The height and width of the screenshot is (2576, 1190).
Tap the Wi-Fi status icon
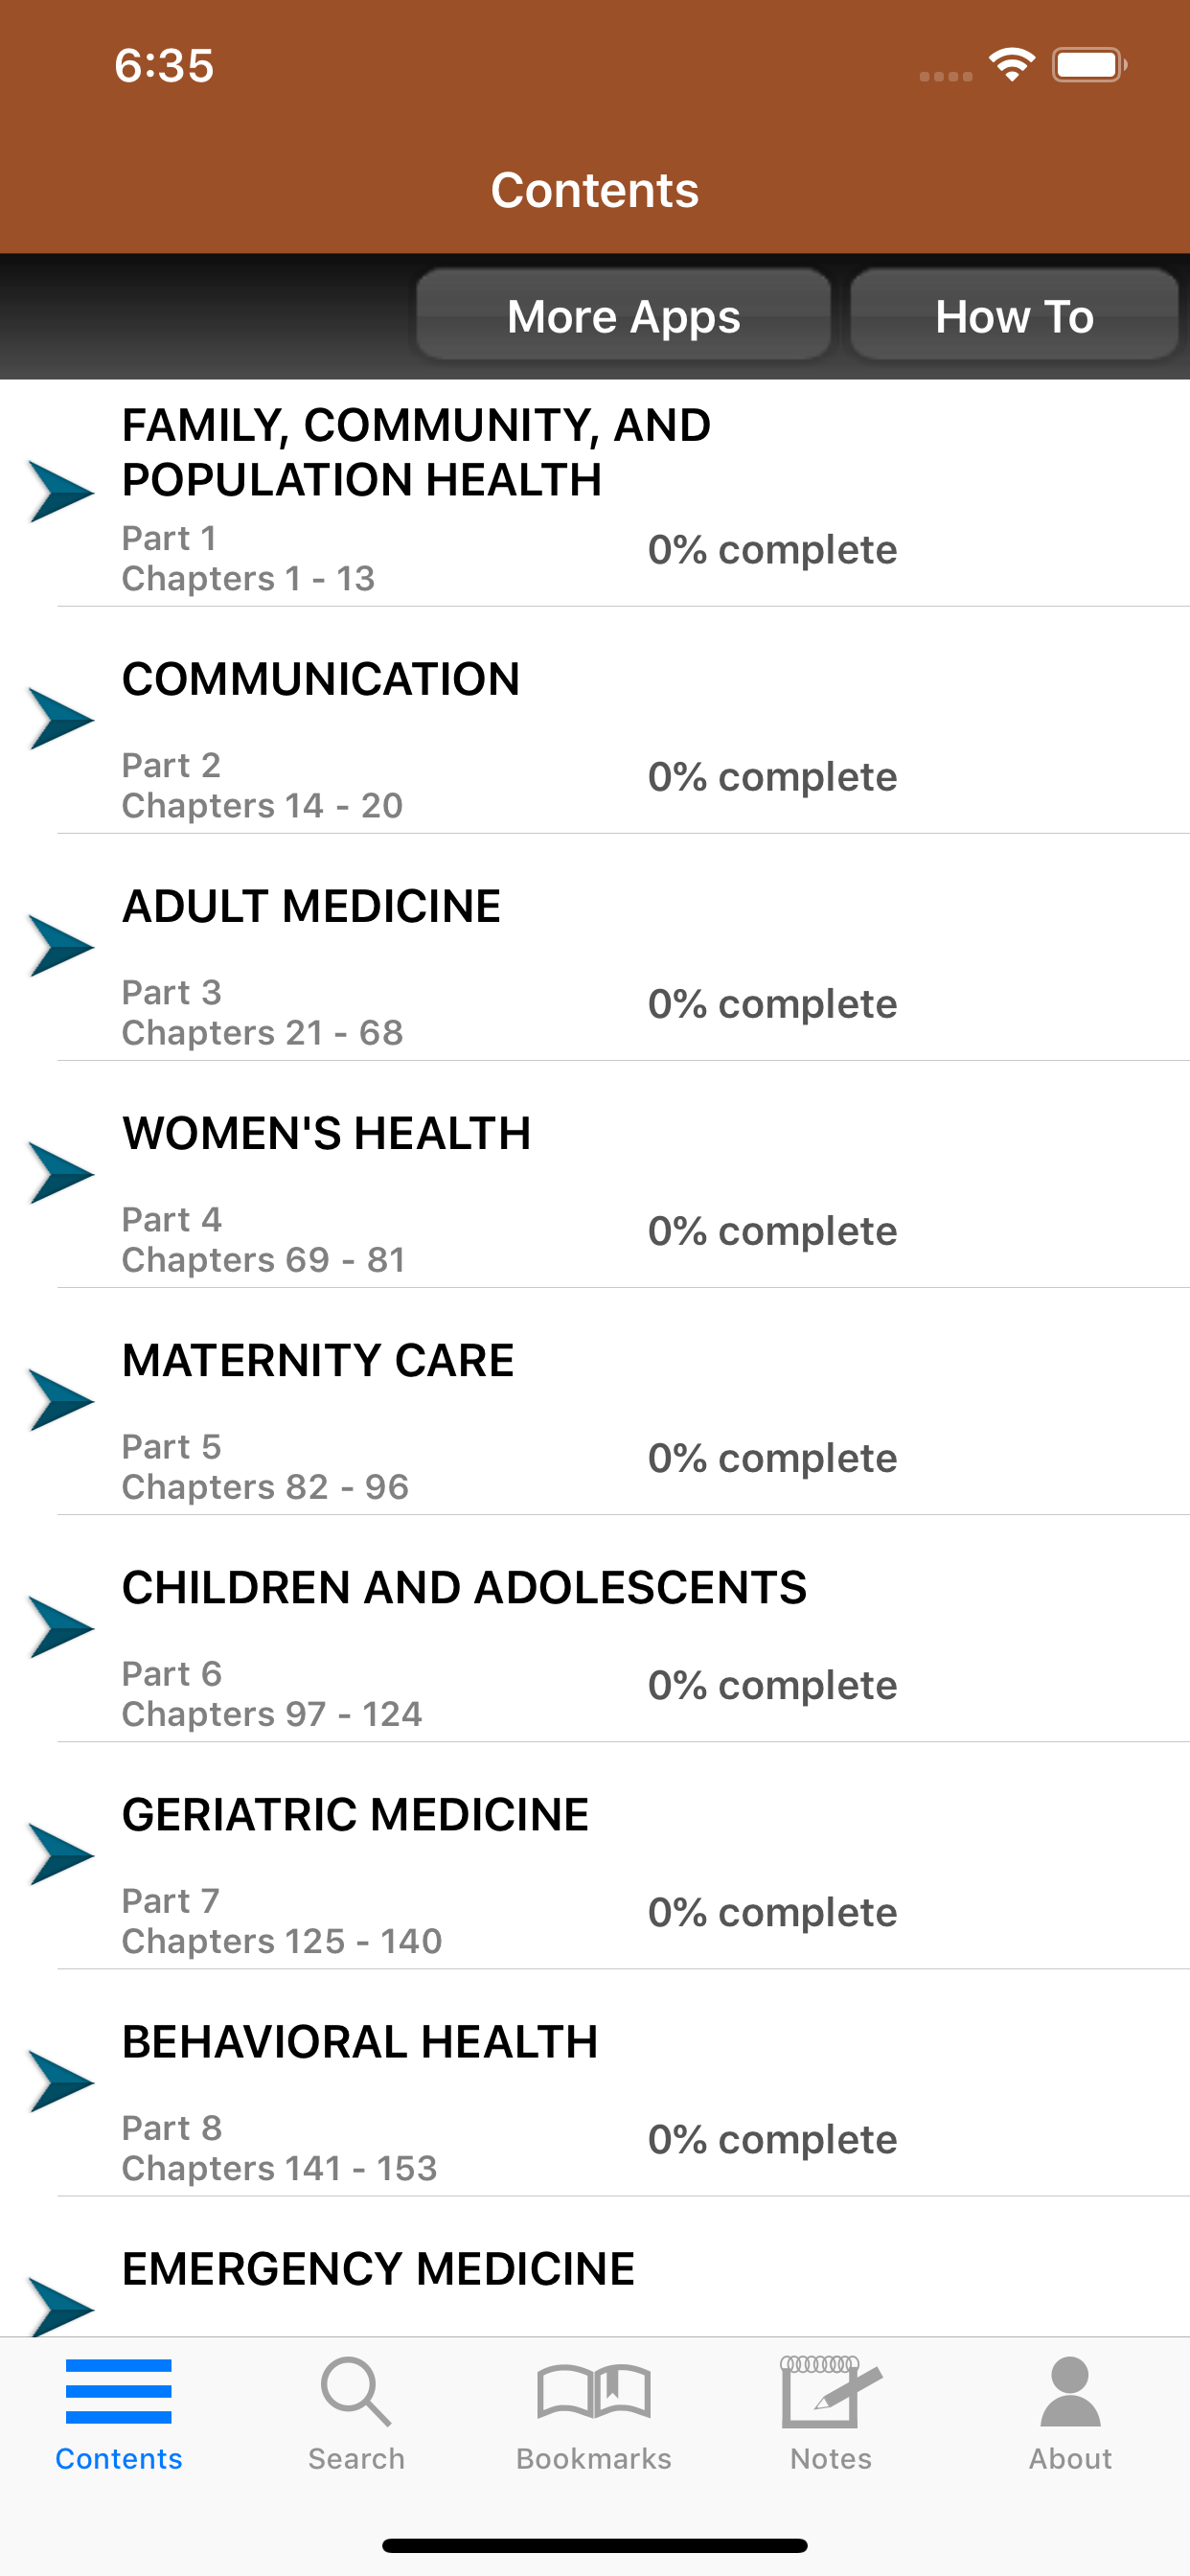click(1011, 65)
